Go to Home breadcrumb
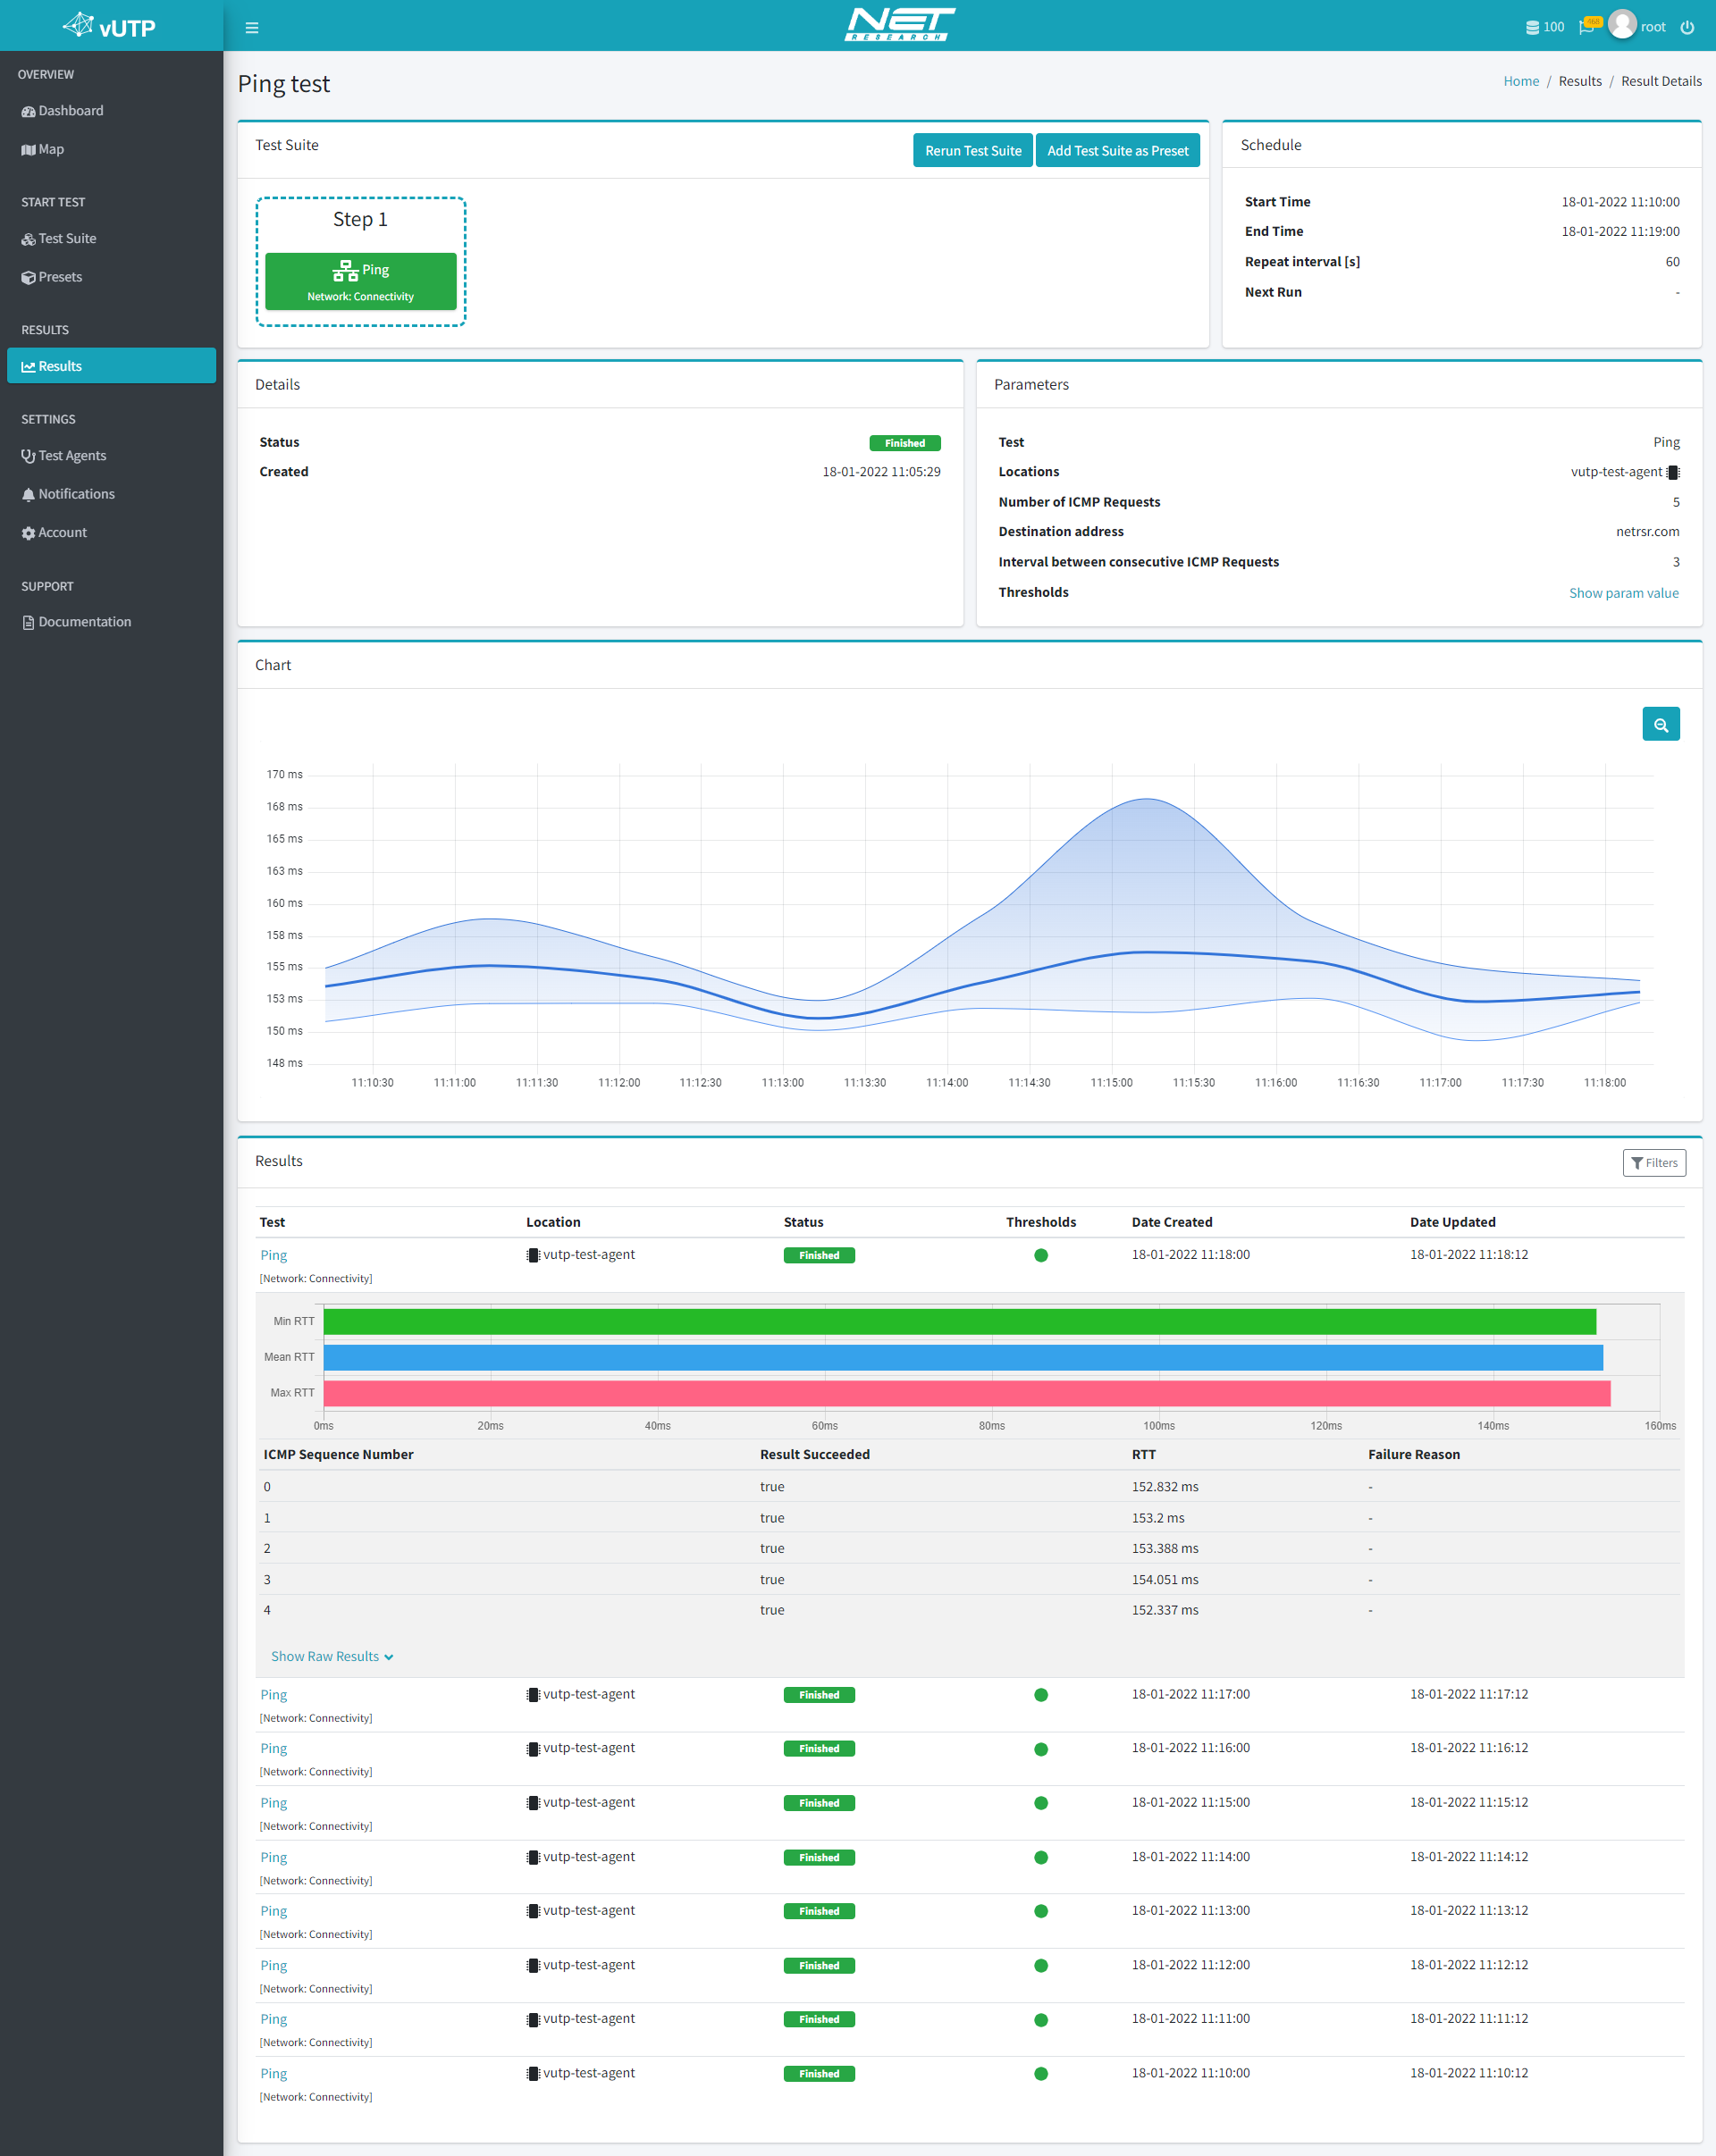 [x=1520, y=81]
